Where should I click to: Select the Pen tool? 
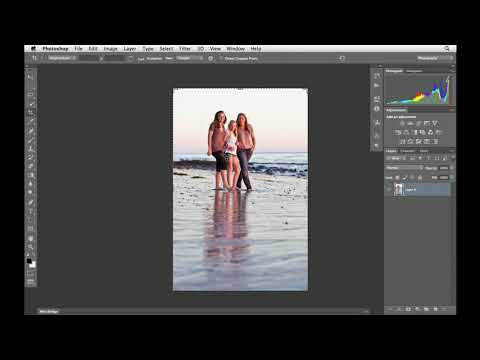[30, 202]
